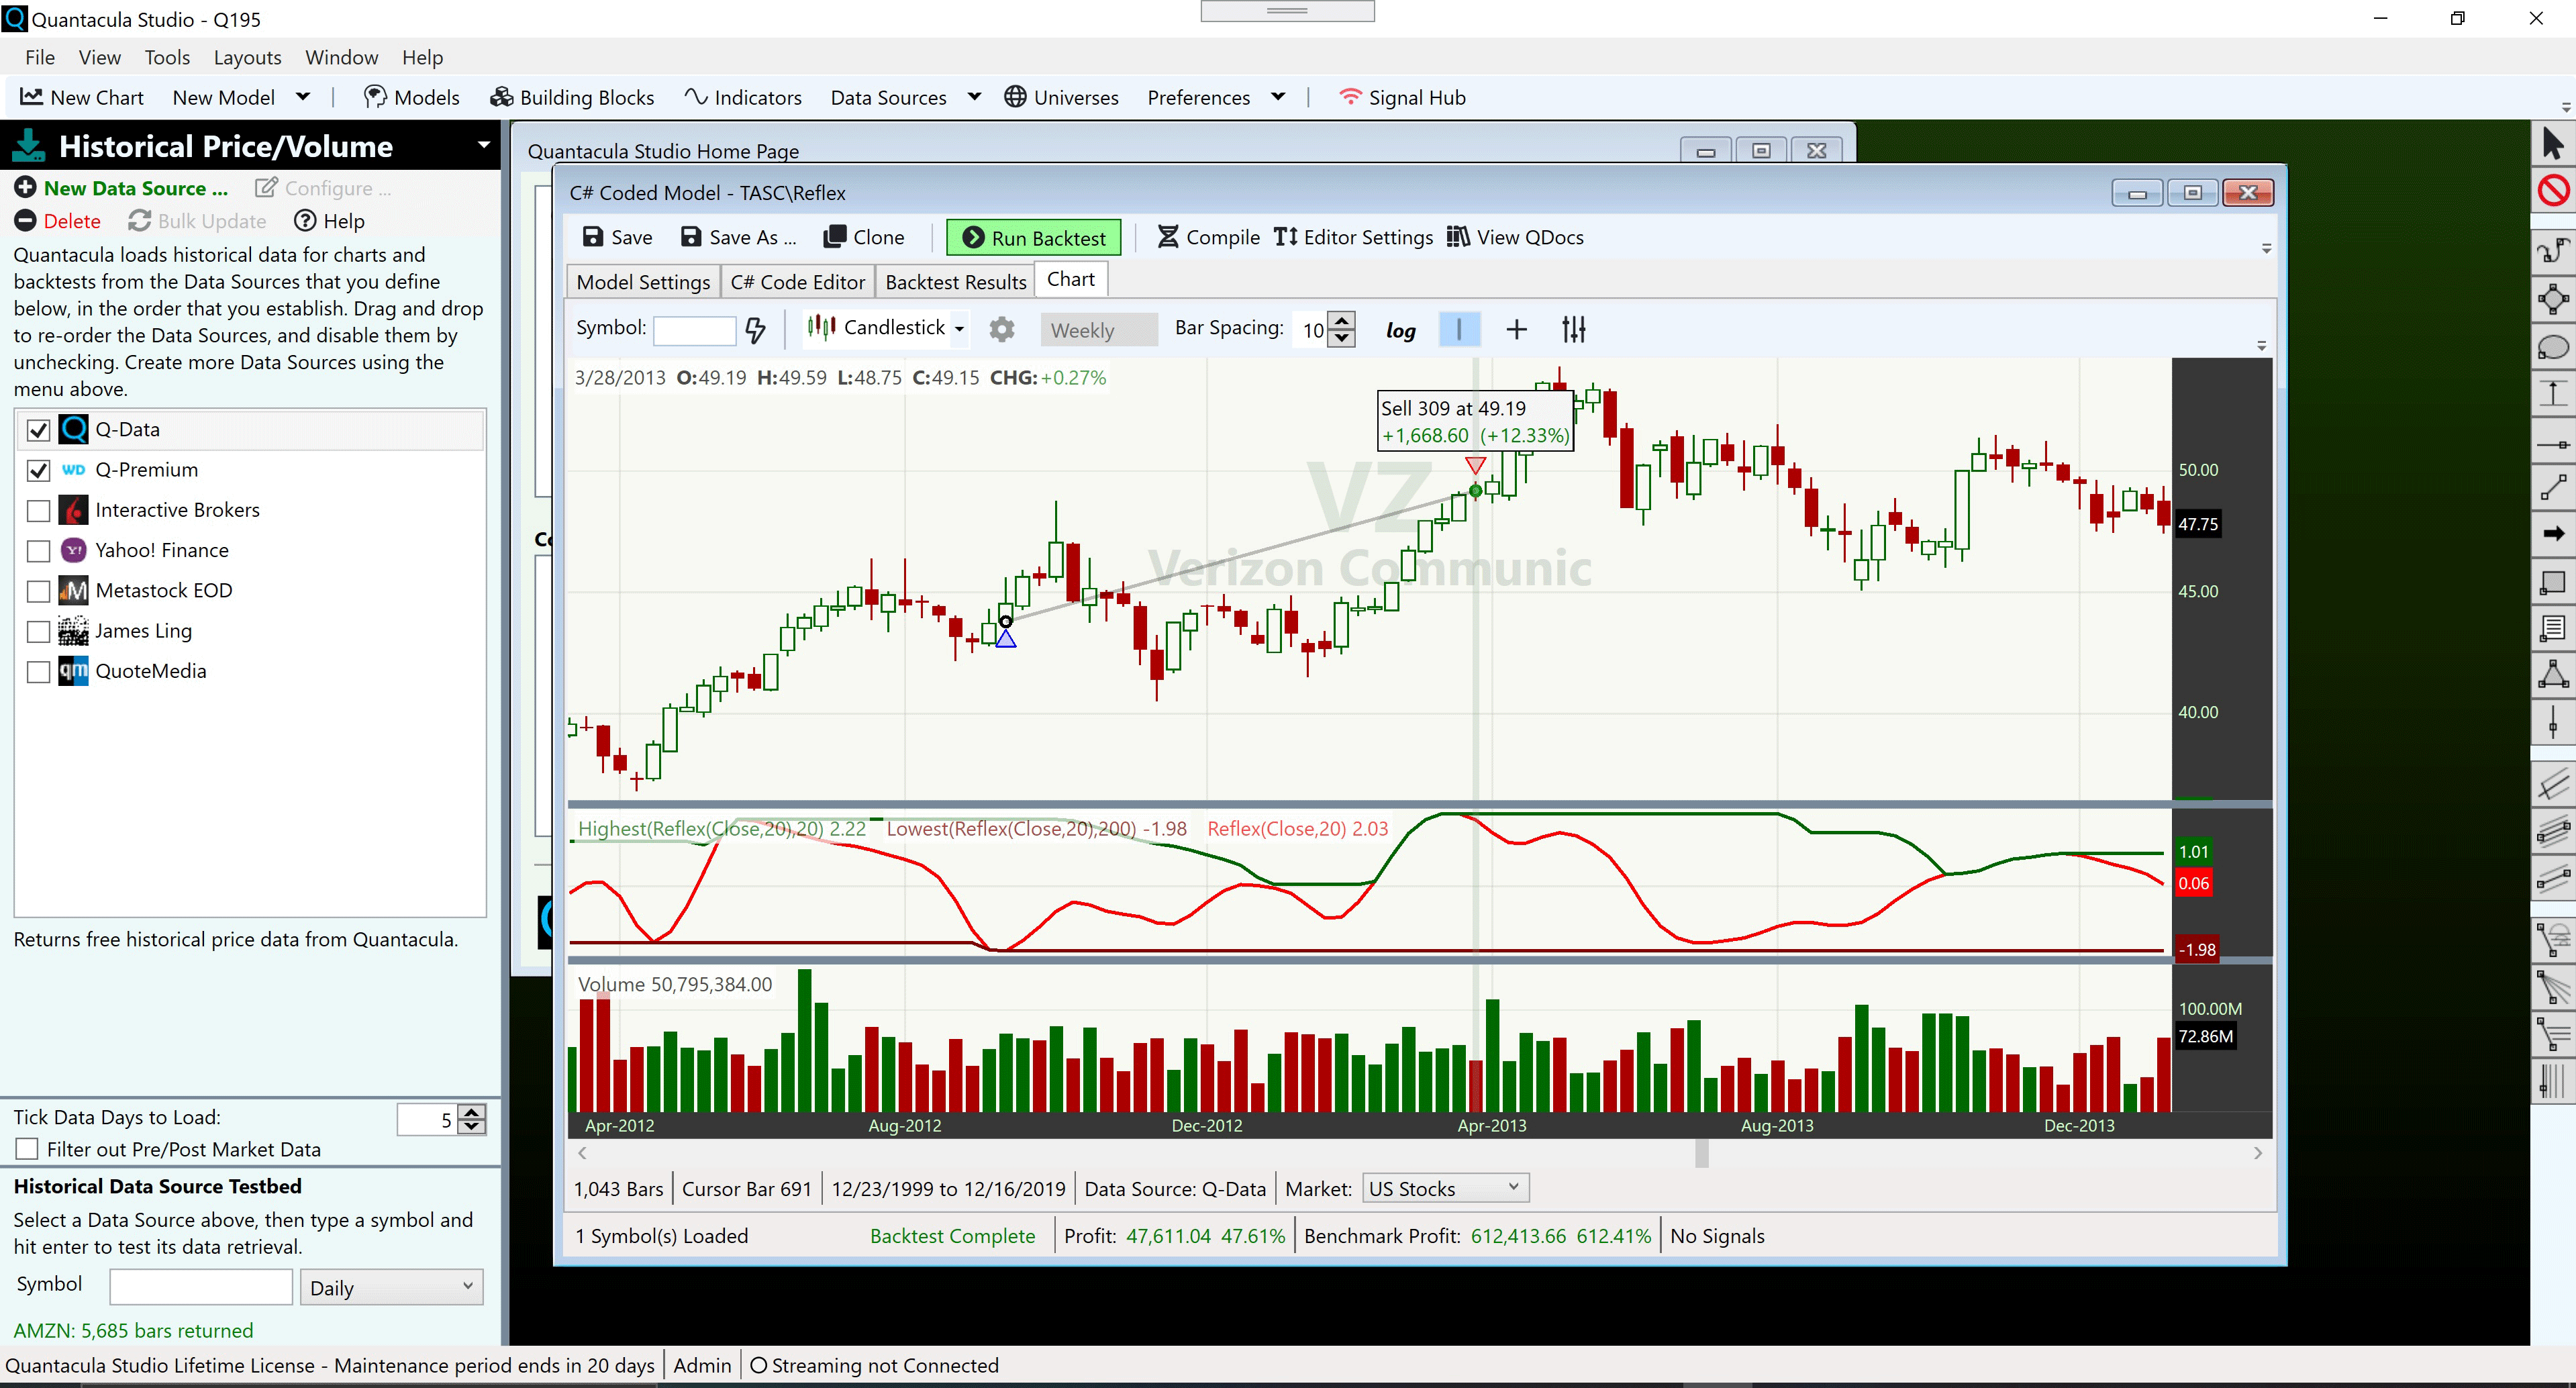Open the Tools menu
The image size is (2576, 1388).
(167, 57)
